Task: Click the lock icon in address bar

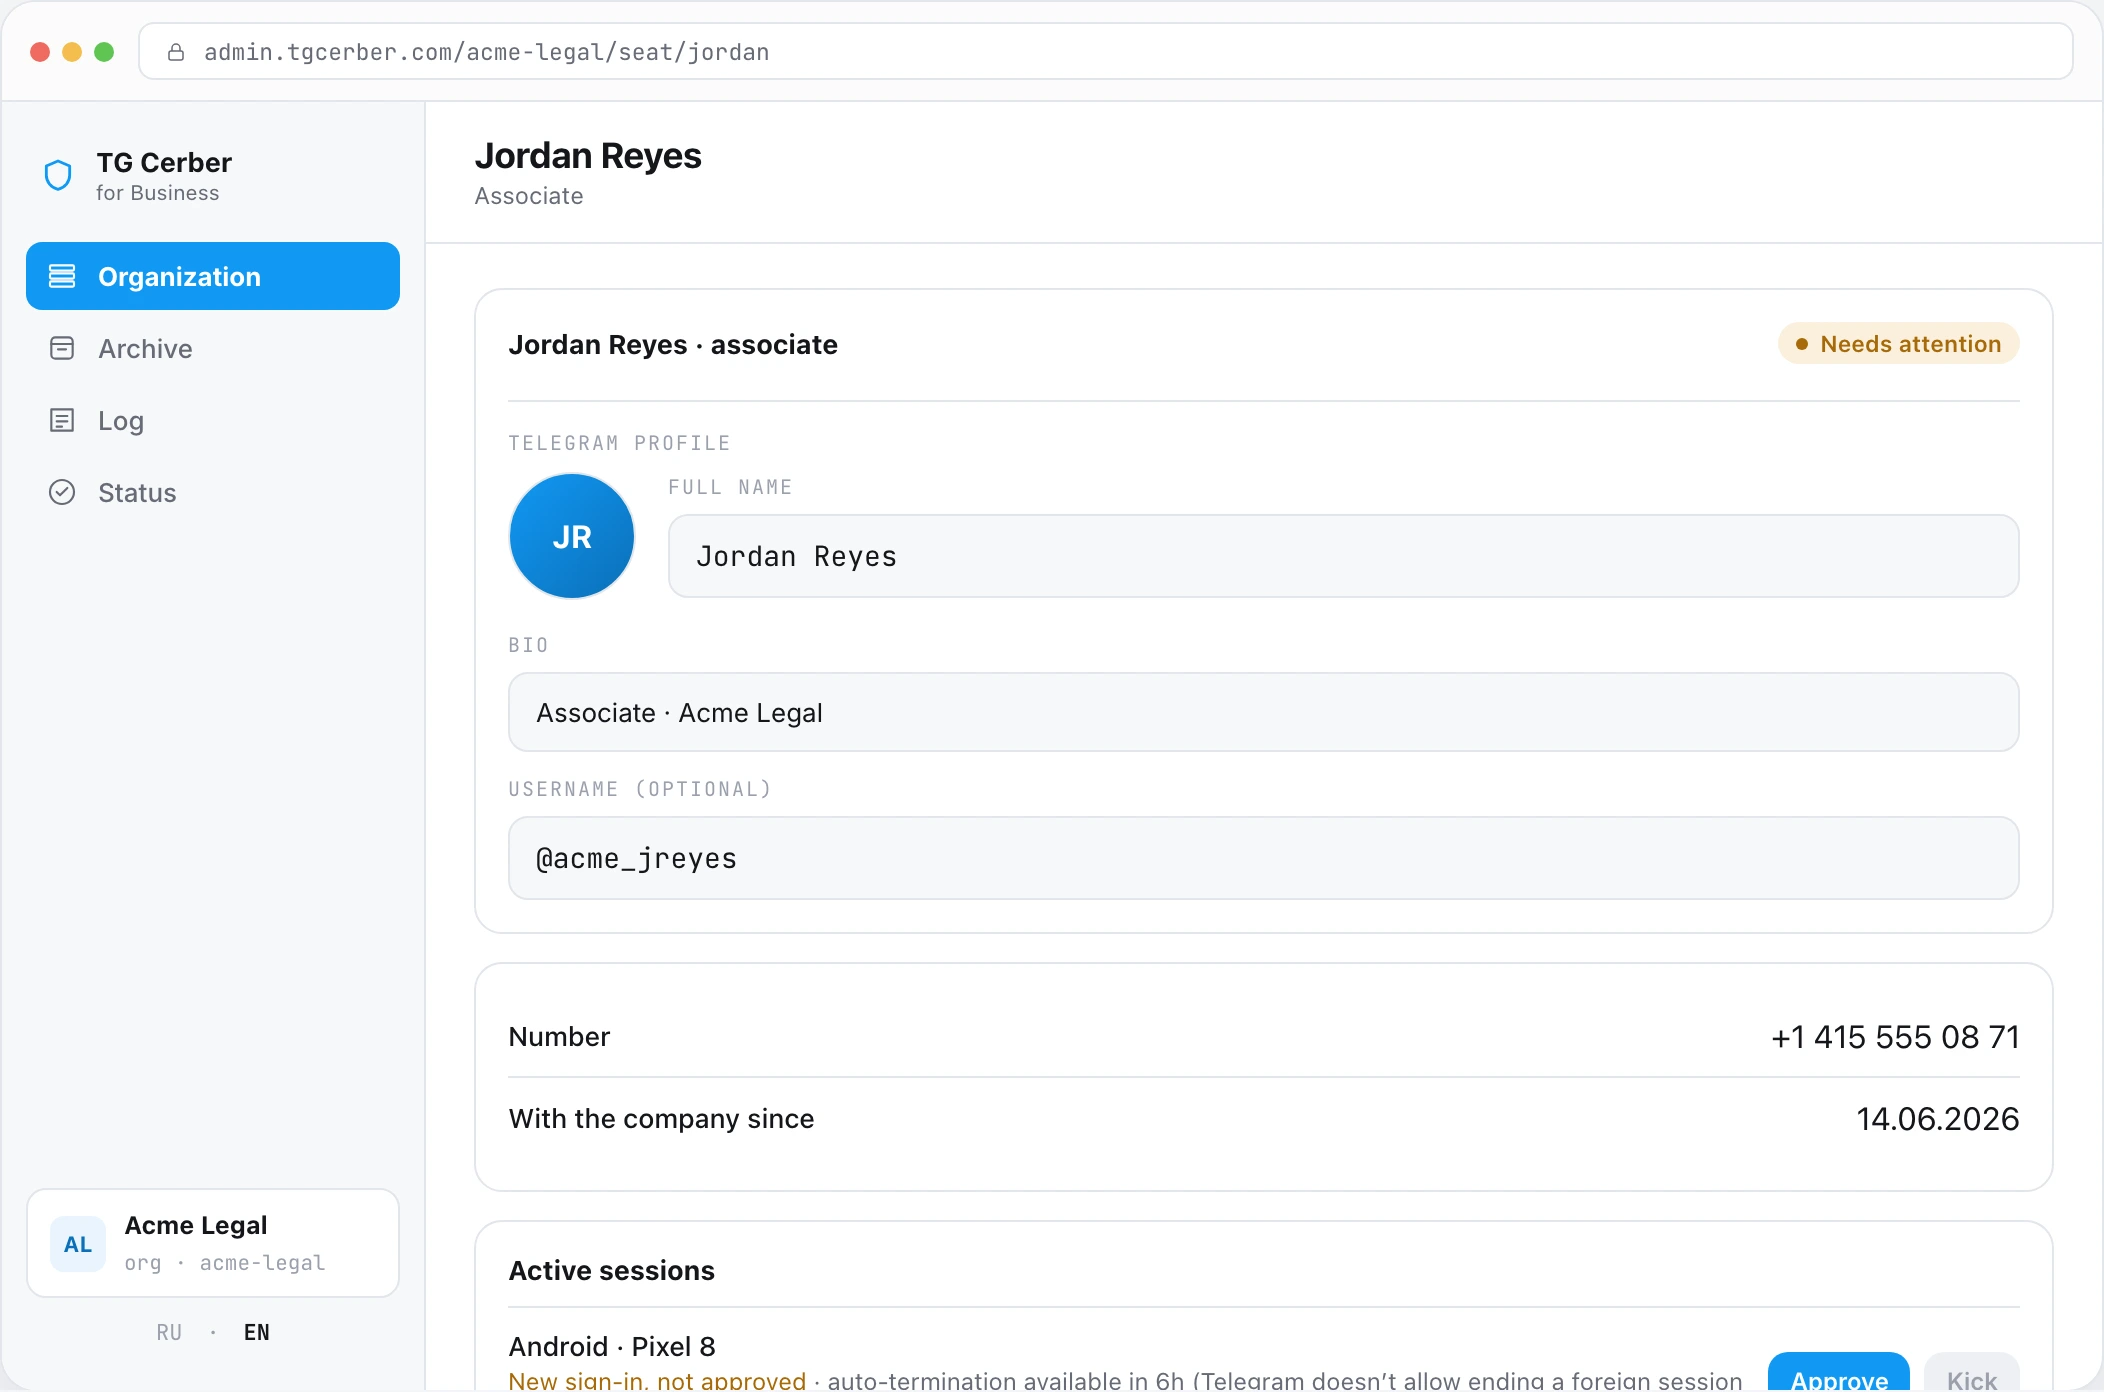Action: [x=176, y=52]
